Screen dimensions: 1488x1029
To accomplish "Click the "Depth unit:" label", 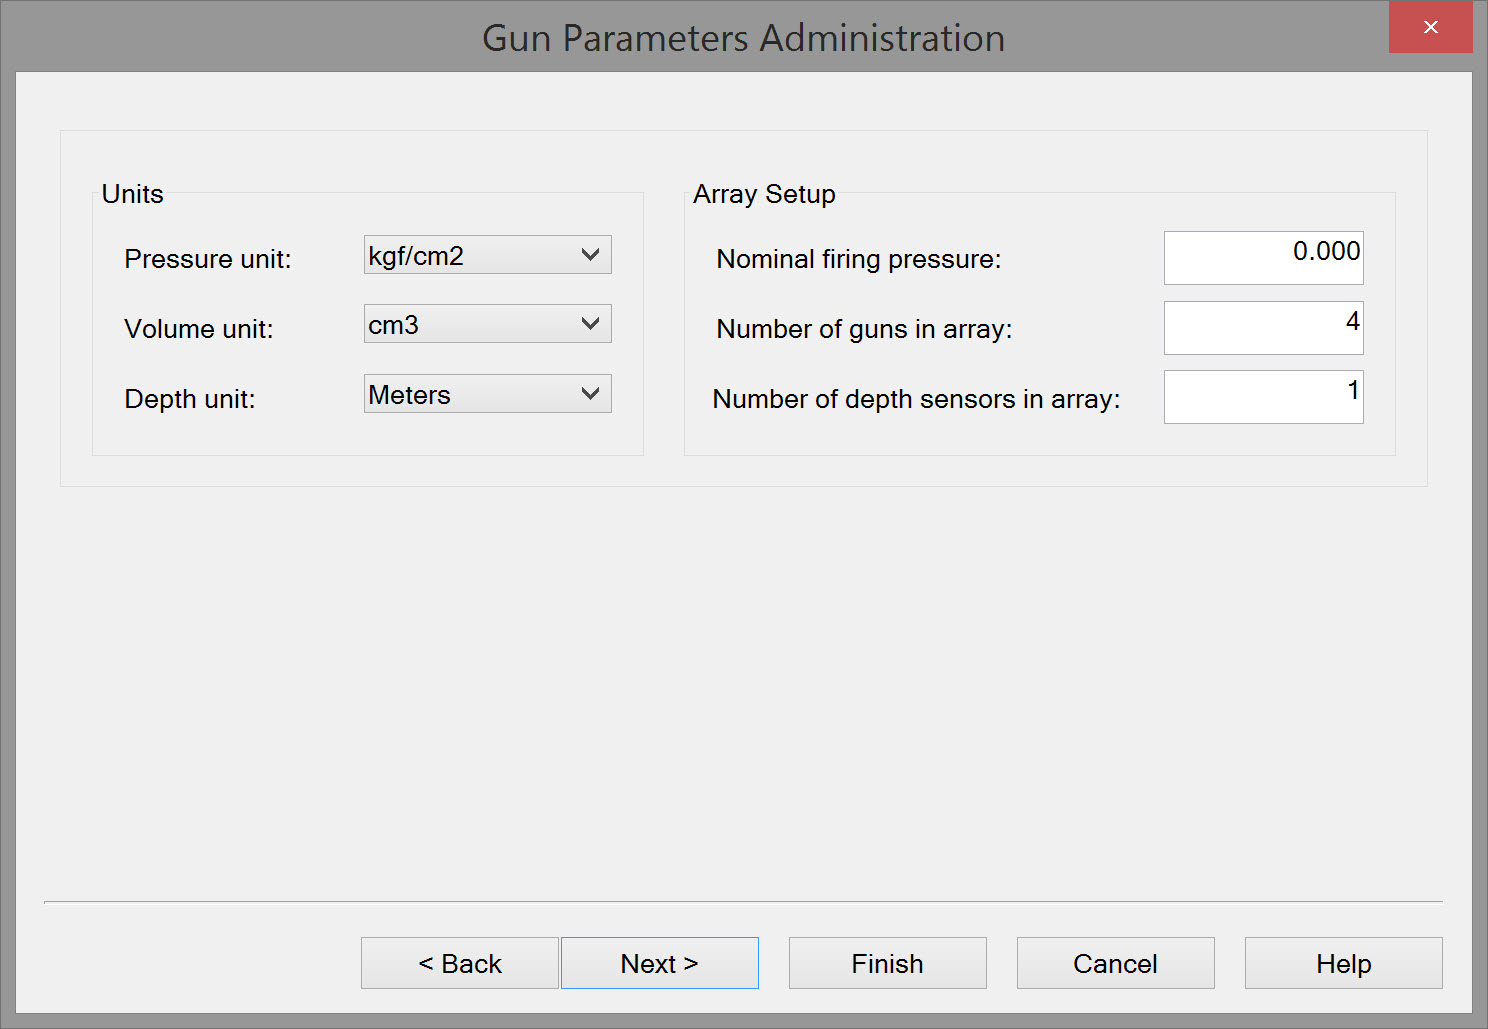I will [x=190, y=399].
